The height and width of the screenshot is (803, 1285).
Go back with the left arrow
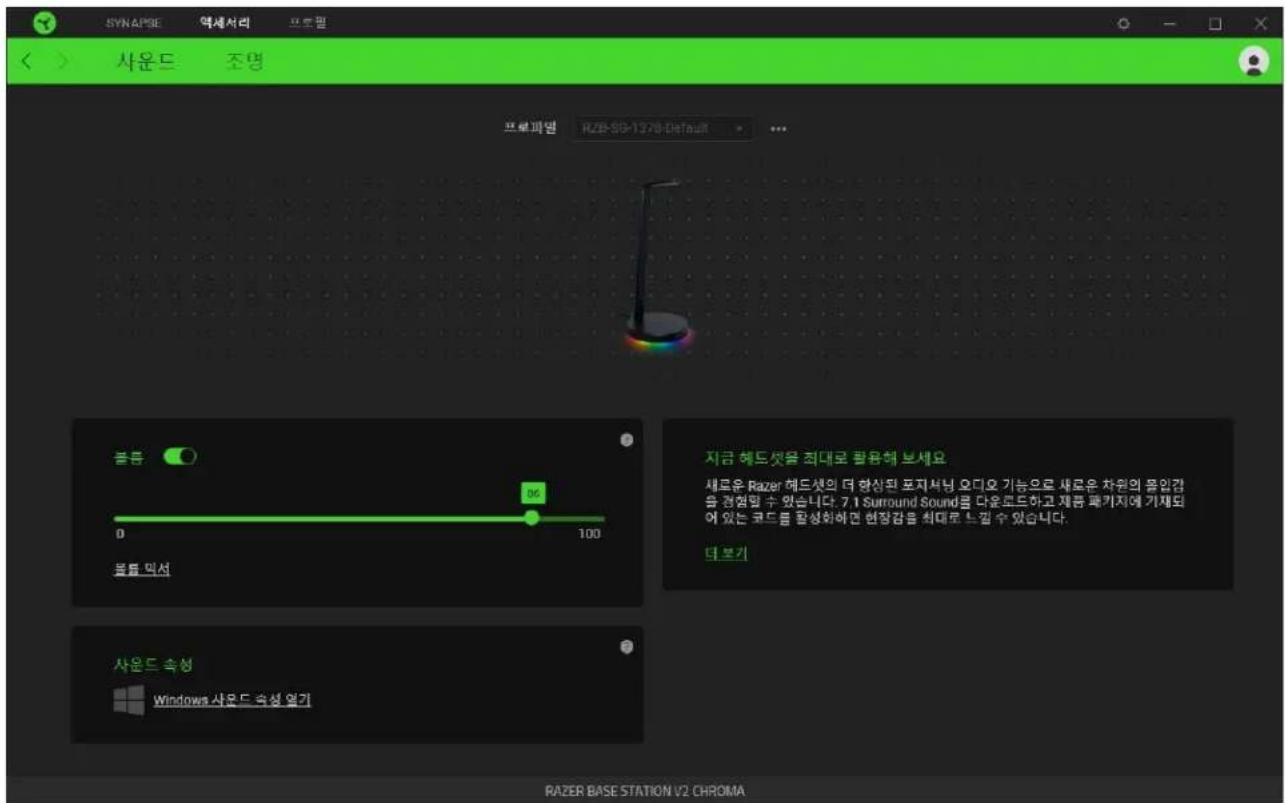[28, 62]
